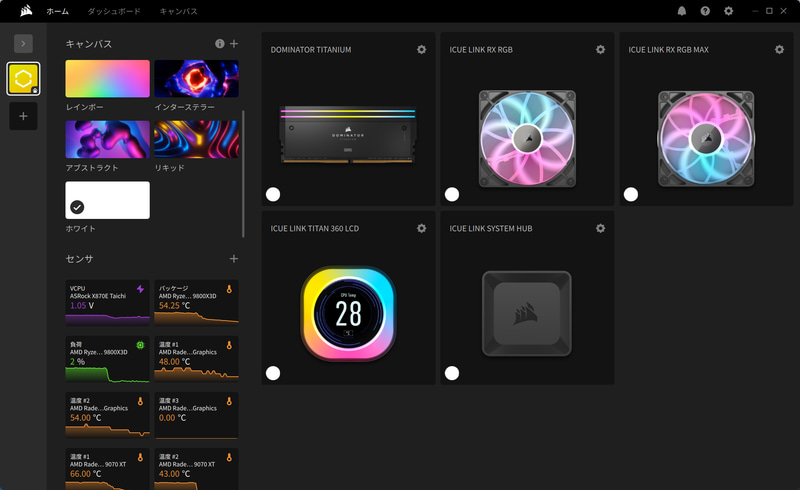Show canvas info icon
The height and width of the screenshot is (490, 800).
pos(219,44)
